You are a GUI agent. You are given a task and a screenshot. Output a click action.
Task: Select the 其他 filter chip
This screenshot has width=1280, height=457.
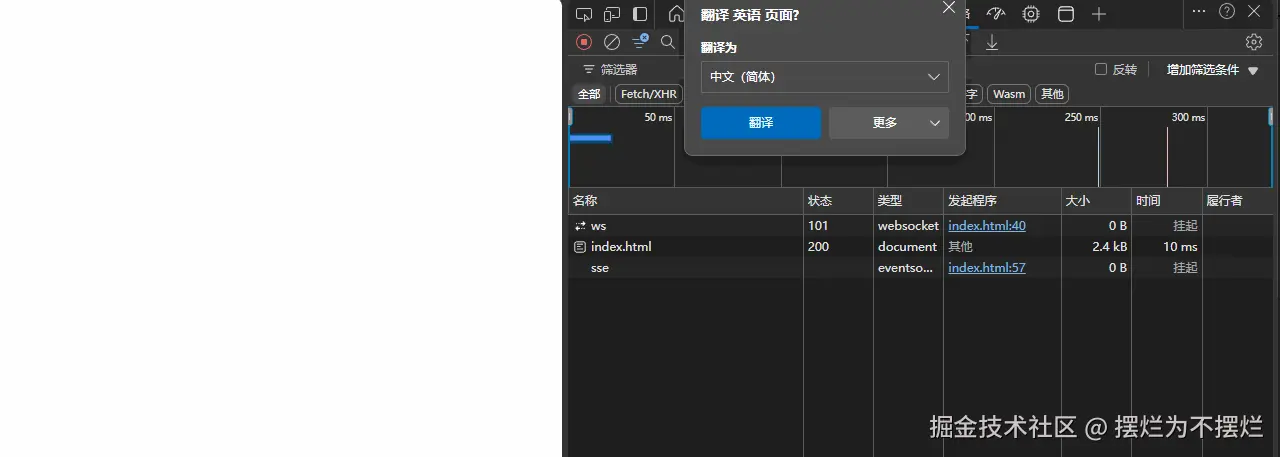click(x=1052, y=94)
